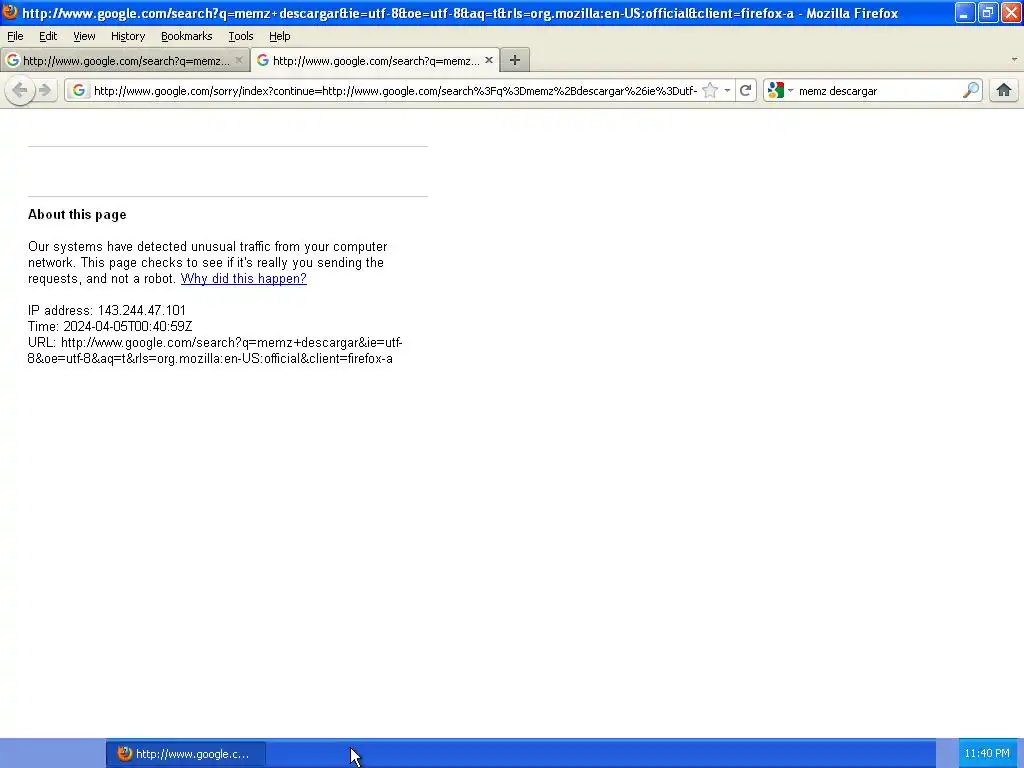Click the IP address 143.244.47.101 text
1024x768 pixels.
point(106,310)
